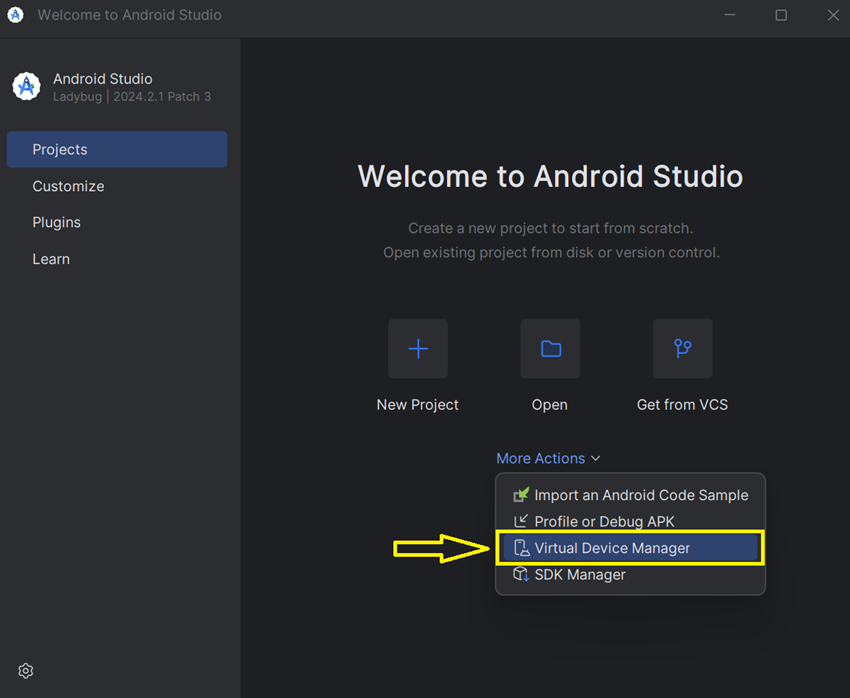Click the Profile or Debug APK icon
The height and width of the screenshot is (698, 850).
click(520, 521)
